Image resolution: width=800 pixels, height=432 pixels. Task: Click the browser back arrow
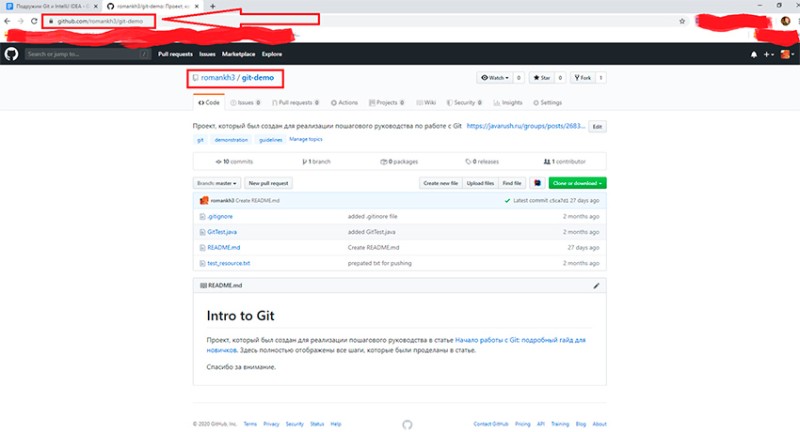(7, 21)
